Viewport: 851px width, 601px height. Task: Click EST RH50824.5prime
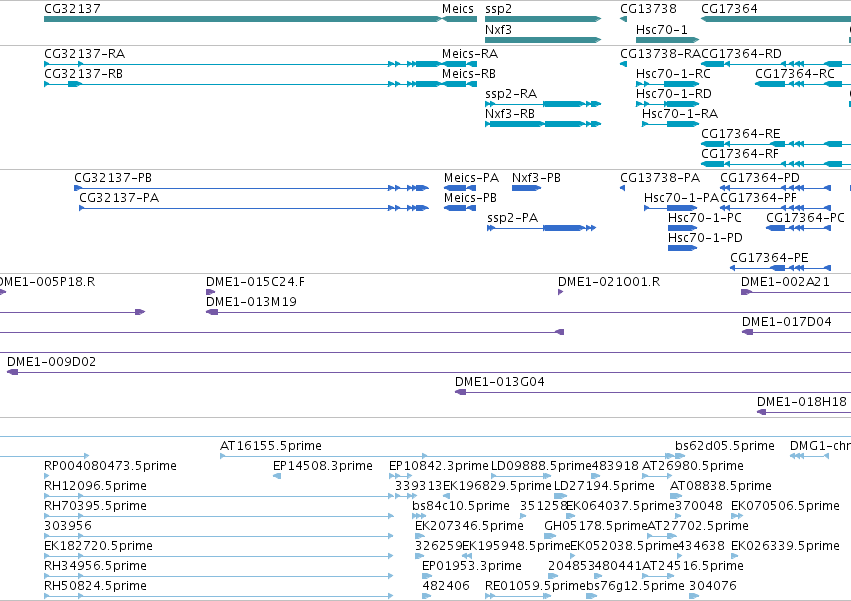click(95, 586)
